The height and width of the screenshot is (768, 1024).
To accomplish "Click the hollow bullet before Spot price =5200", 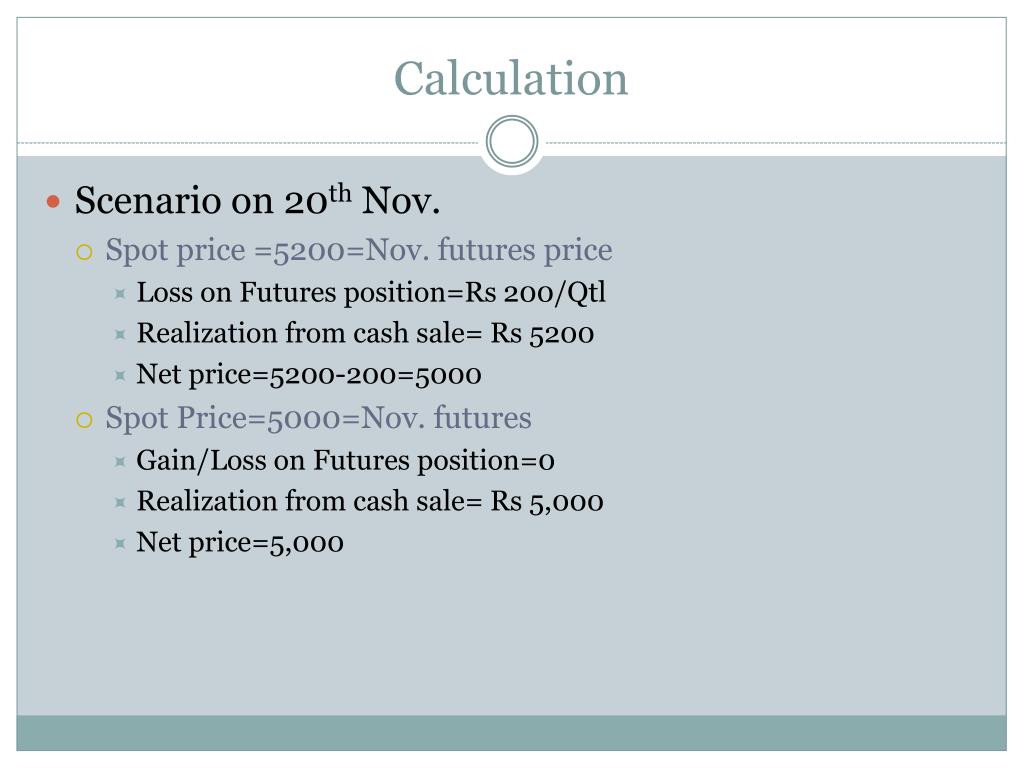I will (84, 251).
